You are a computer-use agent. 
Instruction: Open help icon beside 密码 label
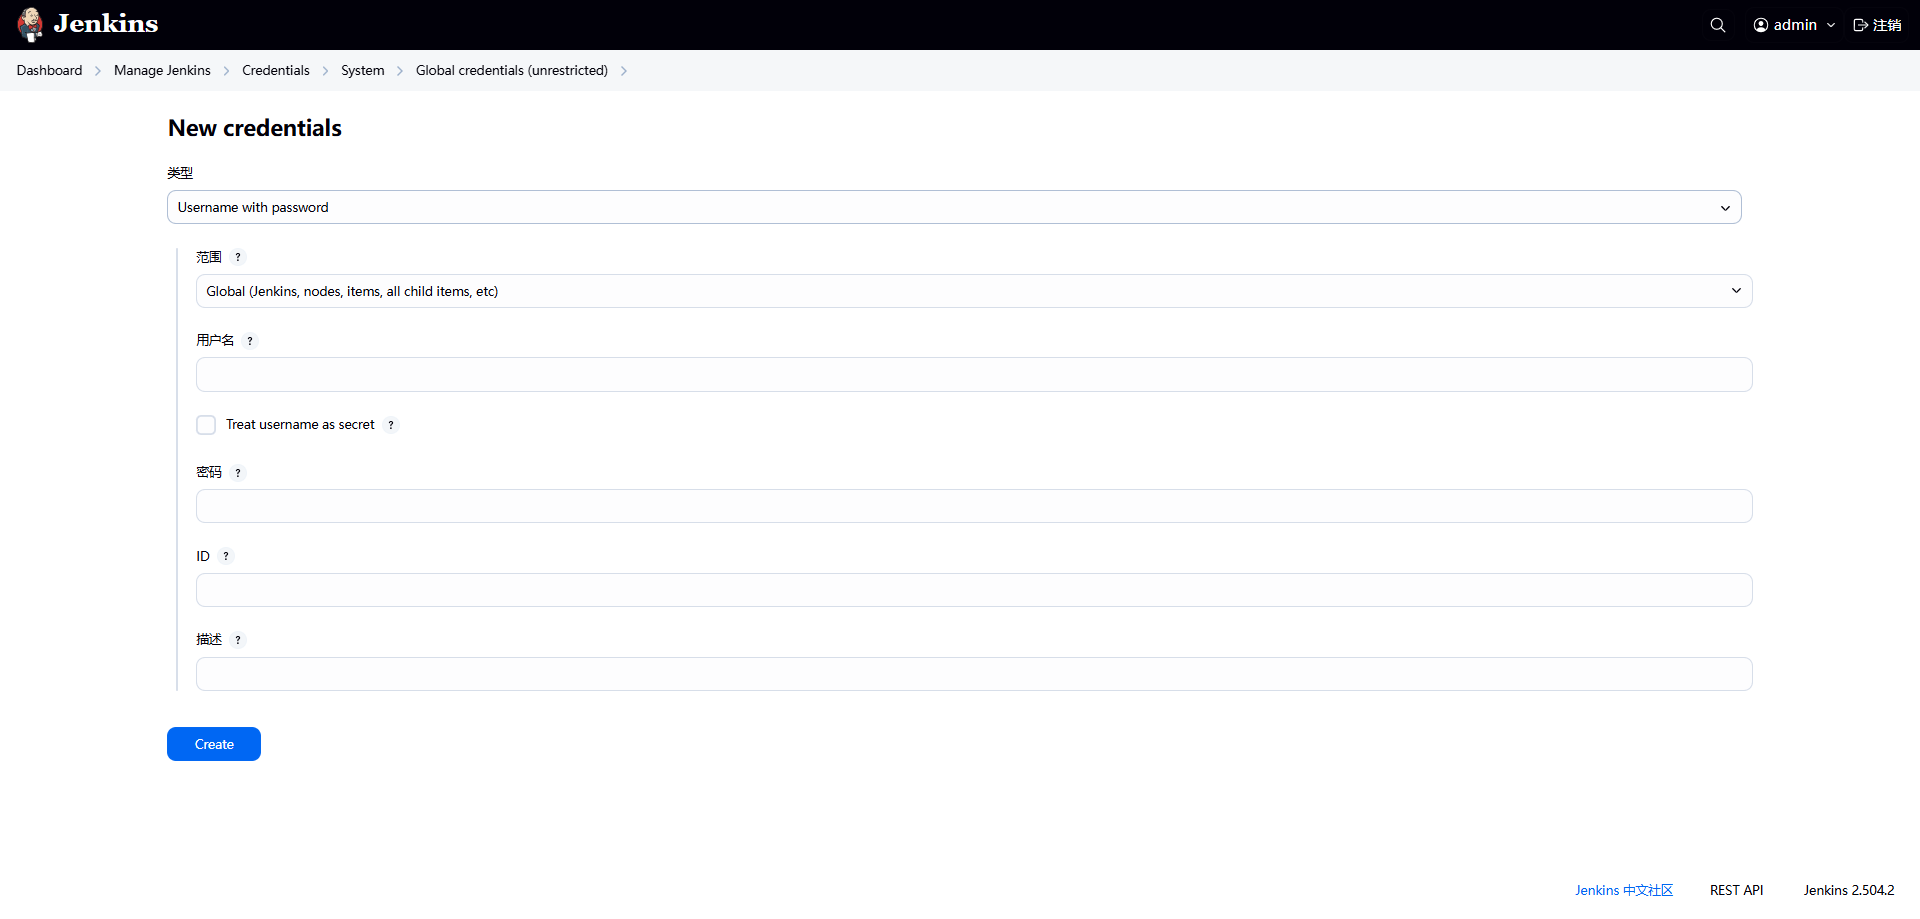pyautogui.click(x=238, y=473)
